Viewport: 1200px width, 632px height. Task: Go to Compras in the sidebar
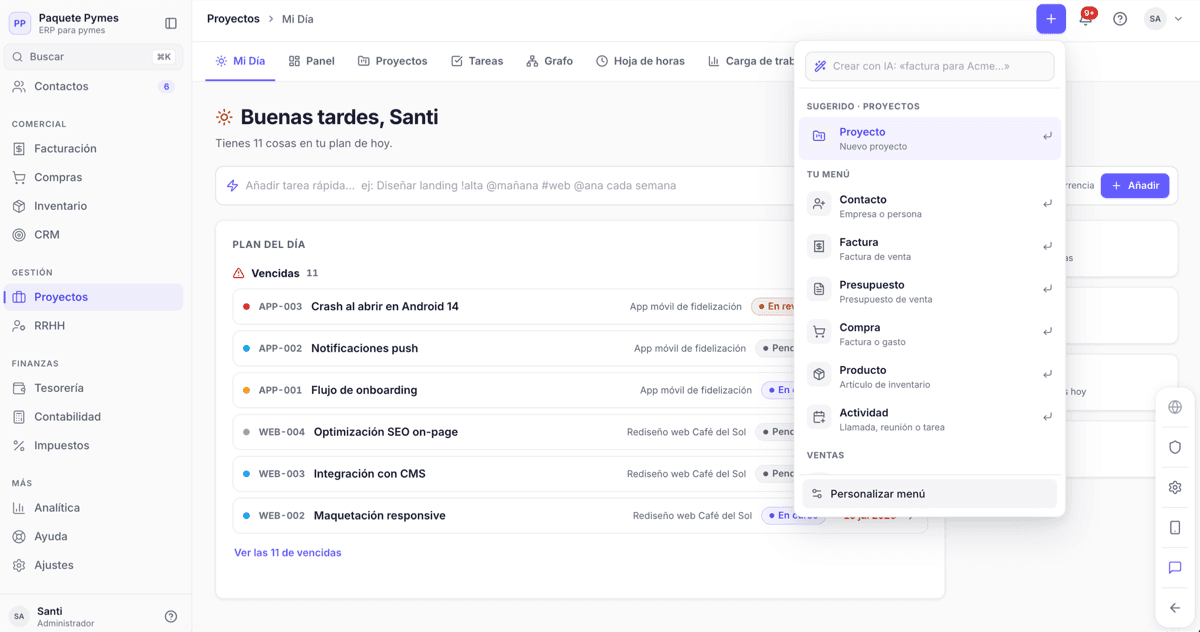click(95, 178)
